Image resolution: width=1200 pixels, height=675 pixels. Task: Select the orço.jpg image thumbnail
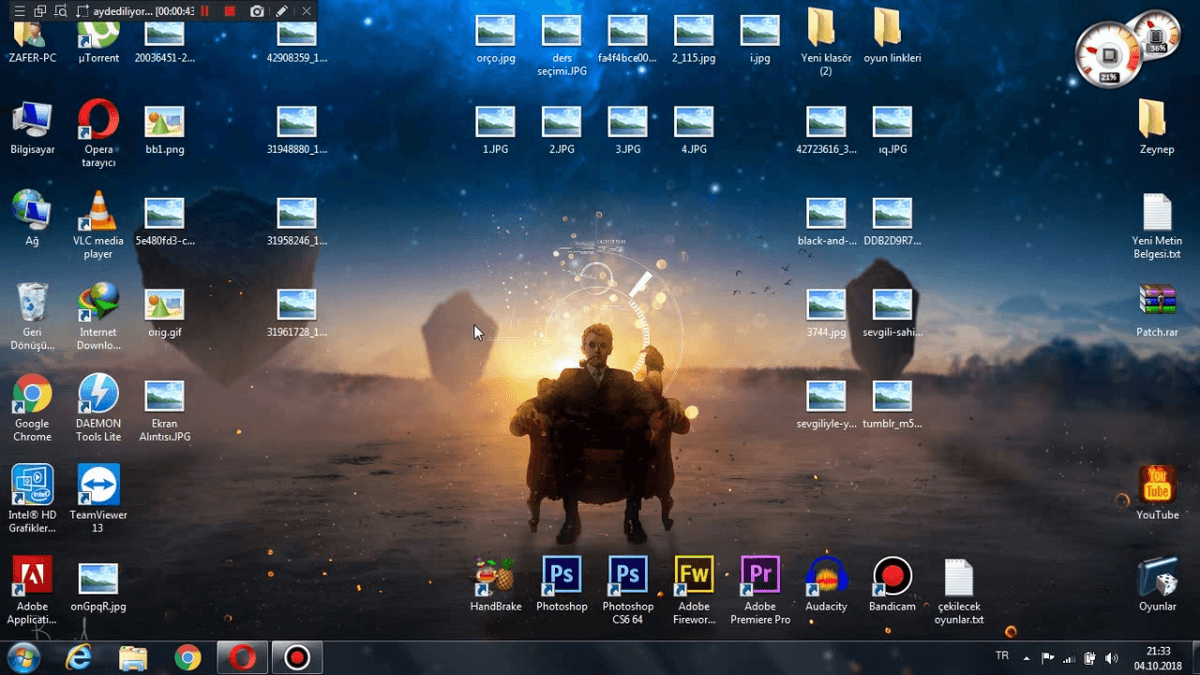[x=496, y=32]
